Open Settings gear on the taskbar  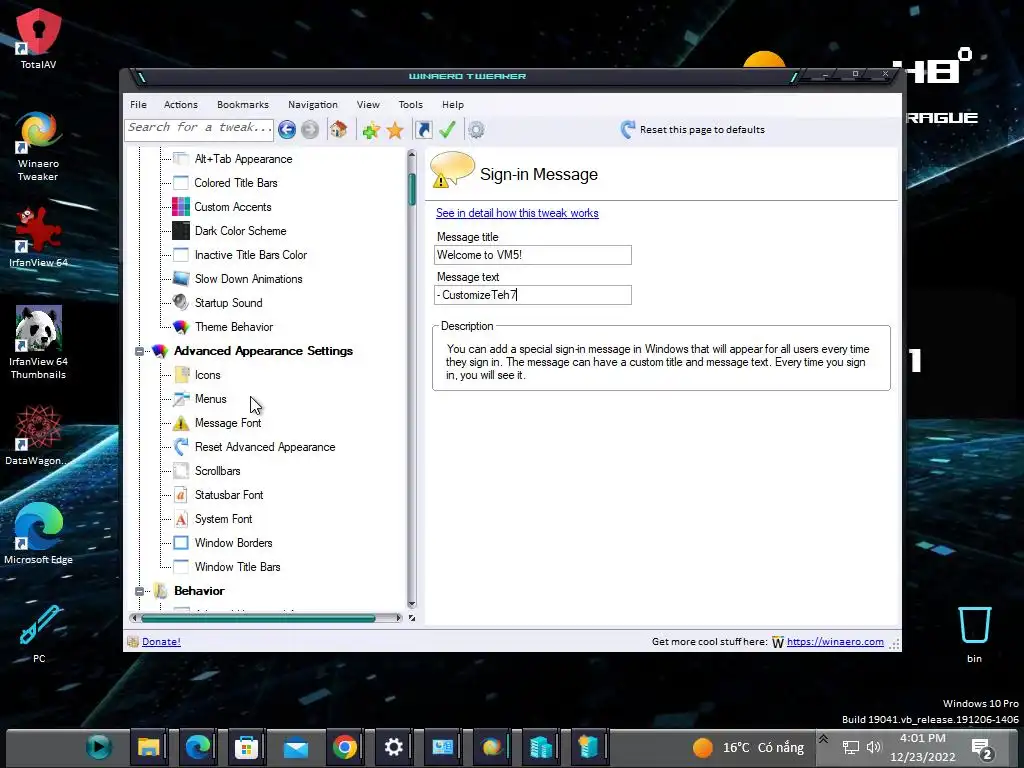pos(393,746)
